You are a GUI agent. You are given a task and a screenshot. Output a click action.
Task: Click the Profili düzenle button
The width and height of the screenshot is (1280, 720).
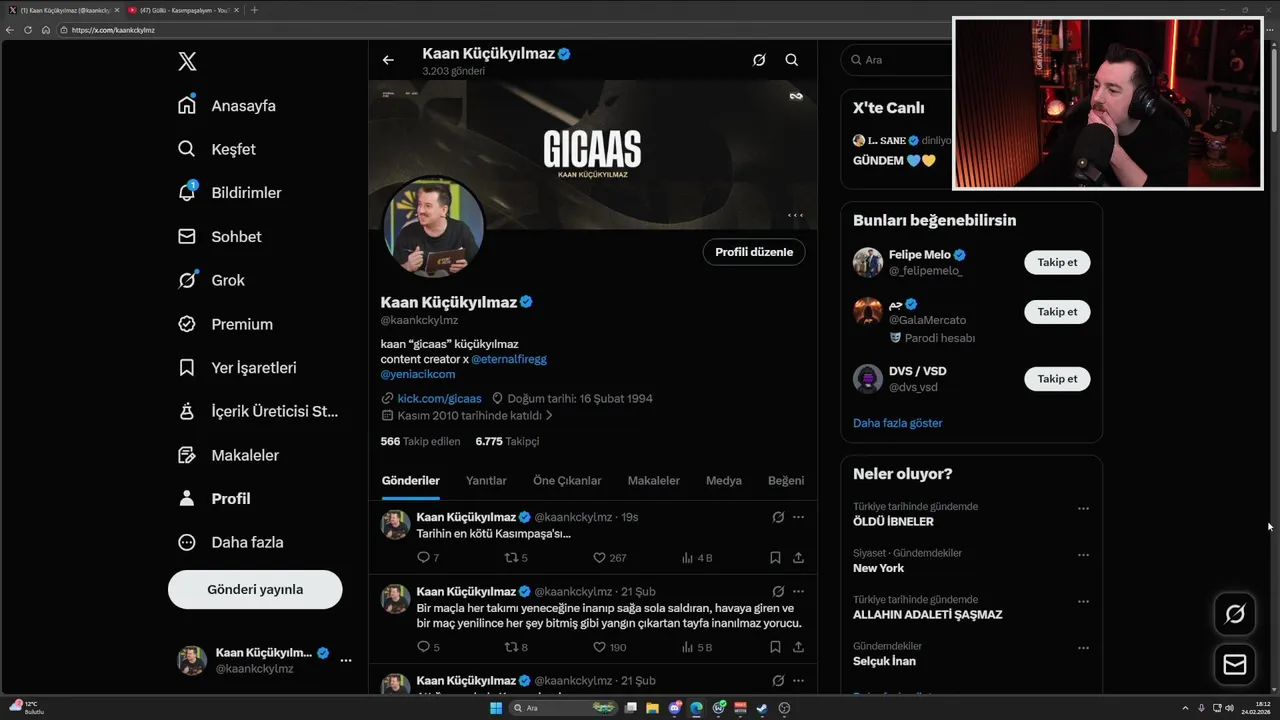point(754,252)
